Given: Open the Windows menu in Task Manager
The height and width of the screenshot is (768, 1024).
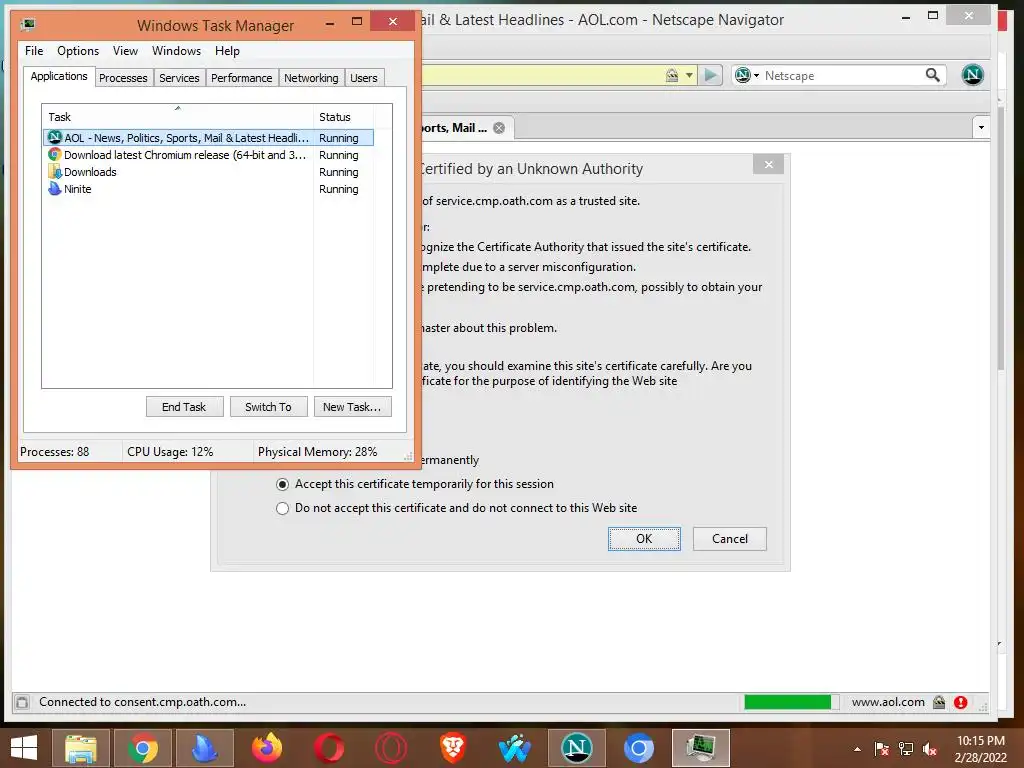Looking at the screenshot, I should point(176,51).
